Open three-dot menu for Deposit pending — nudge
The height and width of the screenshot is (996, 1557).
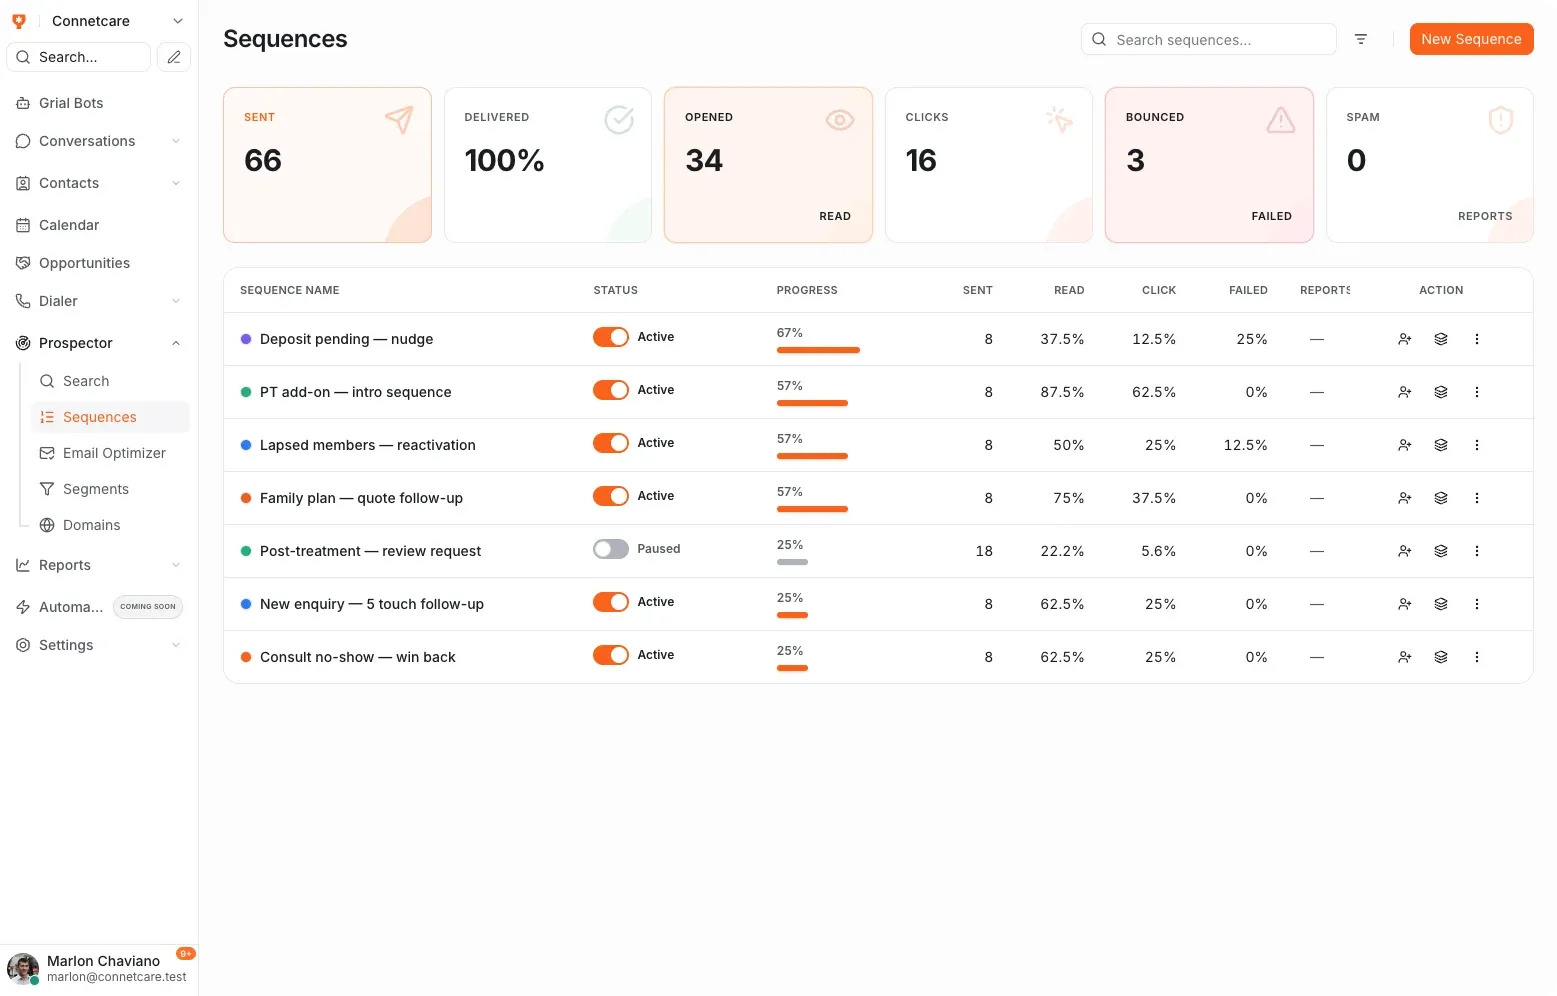point(1477,339)
